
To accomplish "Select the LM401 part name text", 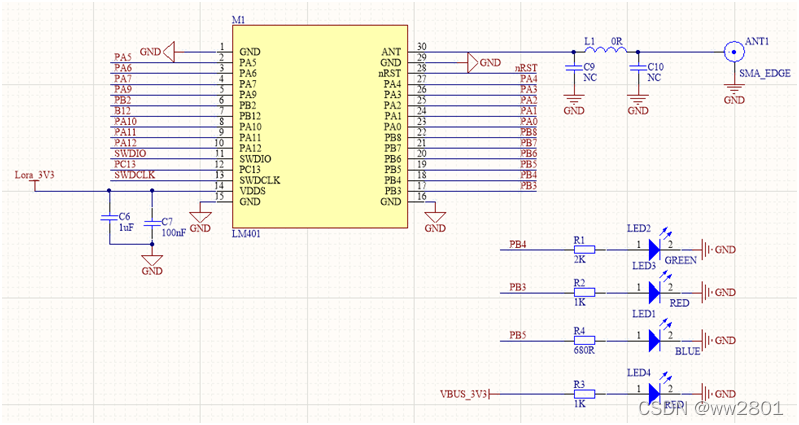I will click(246, 234).
